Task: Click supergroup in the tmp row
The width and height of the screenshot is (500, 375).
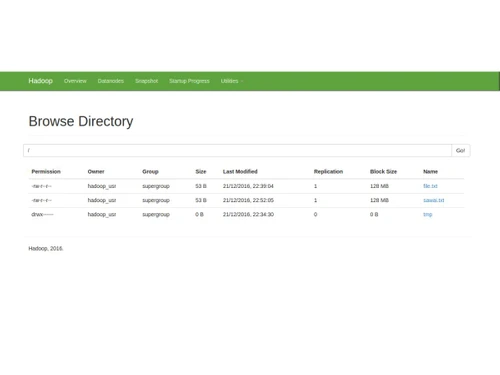Action: click(156, 214)
